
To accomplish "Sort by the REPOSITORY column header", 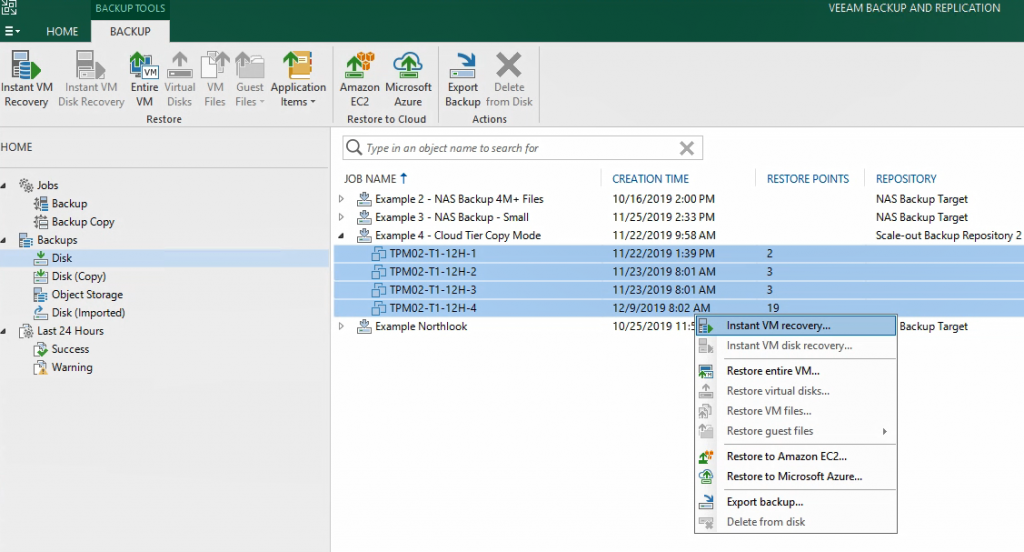I will (906, 179).
